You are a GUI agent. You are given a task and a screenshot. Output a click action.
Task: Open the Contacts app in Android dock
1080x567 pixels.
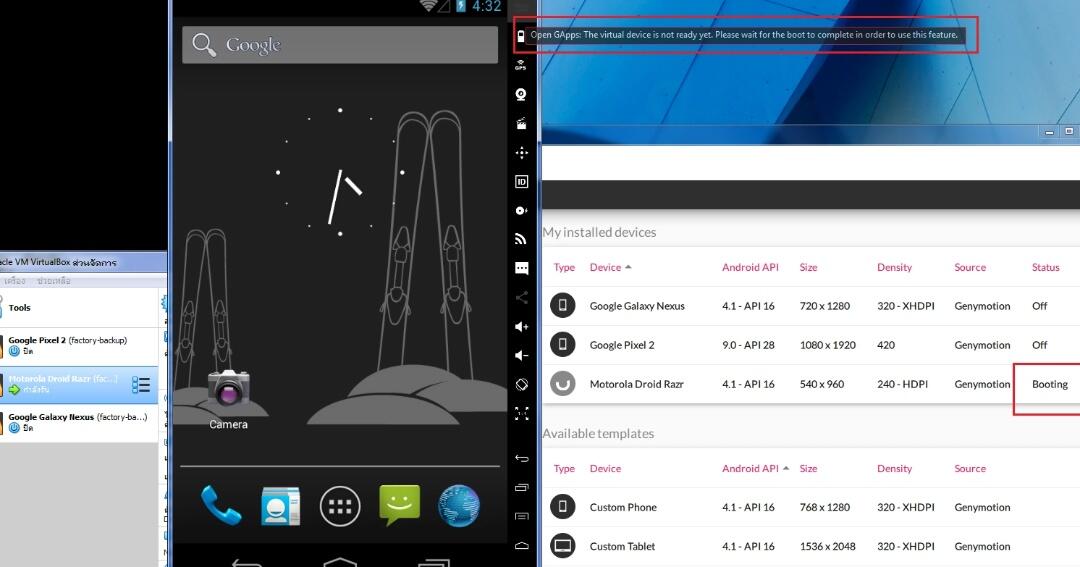point(280,506)
